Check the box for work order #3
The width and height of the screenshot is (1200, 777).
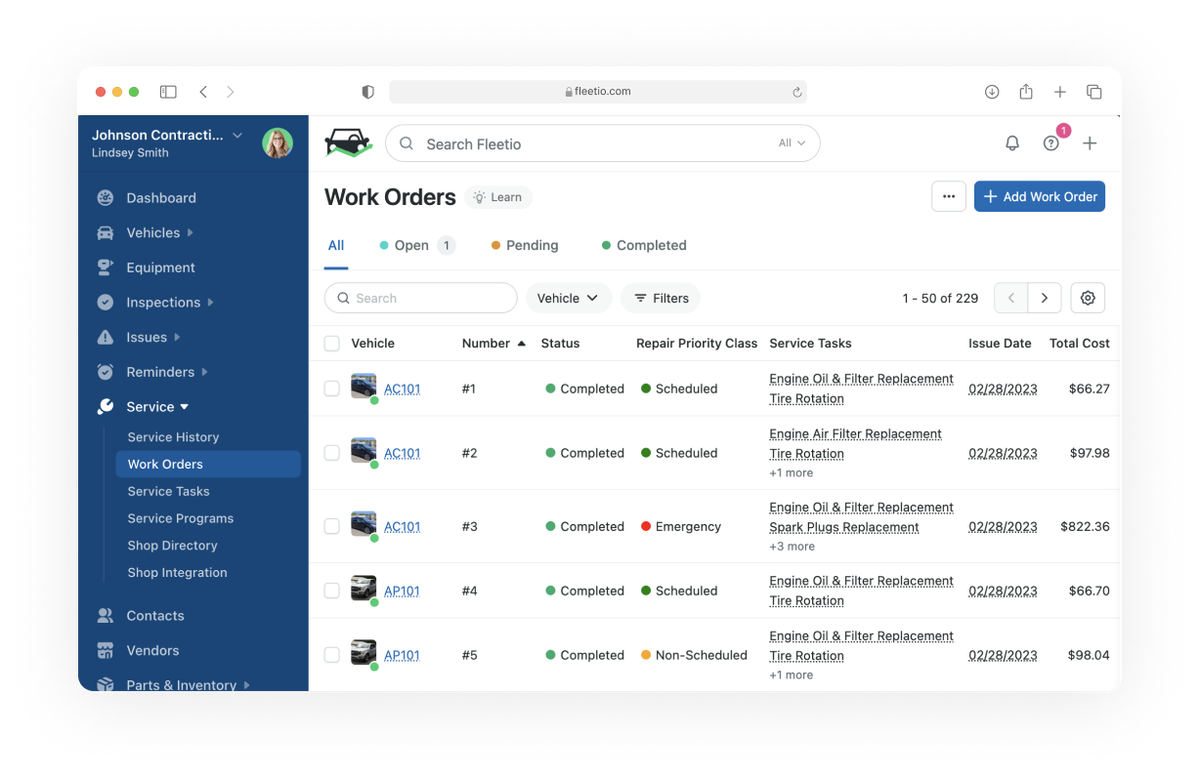pos(332,527)
